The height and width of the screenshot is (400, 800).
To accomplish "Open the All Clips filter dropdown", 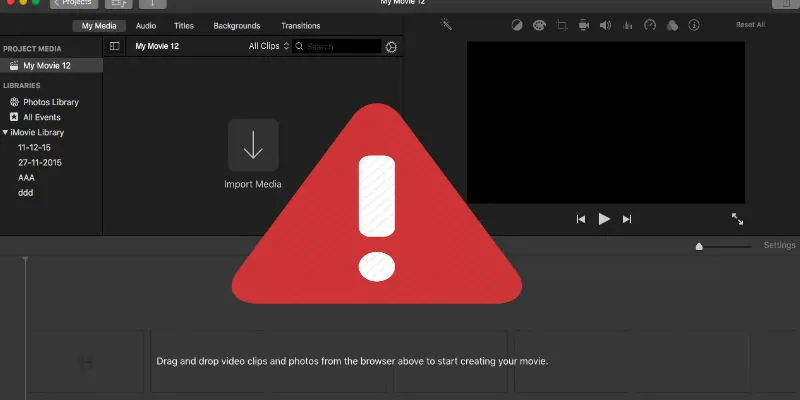I will coord(269,46).
